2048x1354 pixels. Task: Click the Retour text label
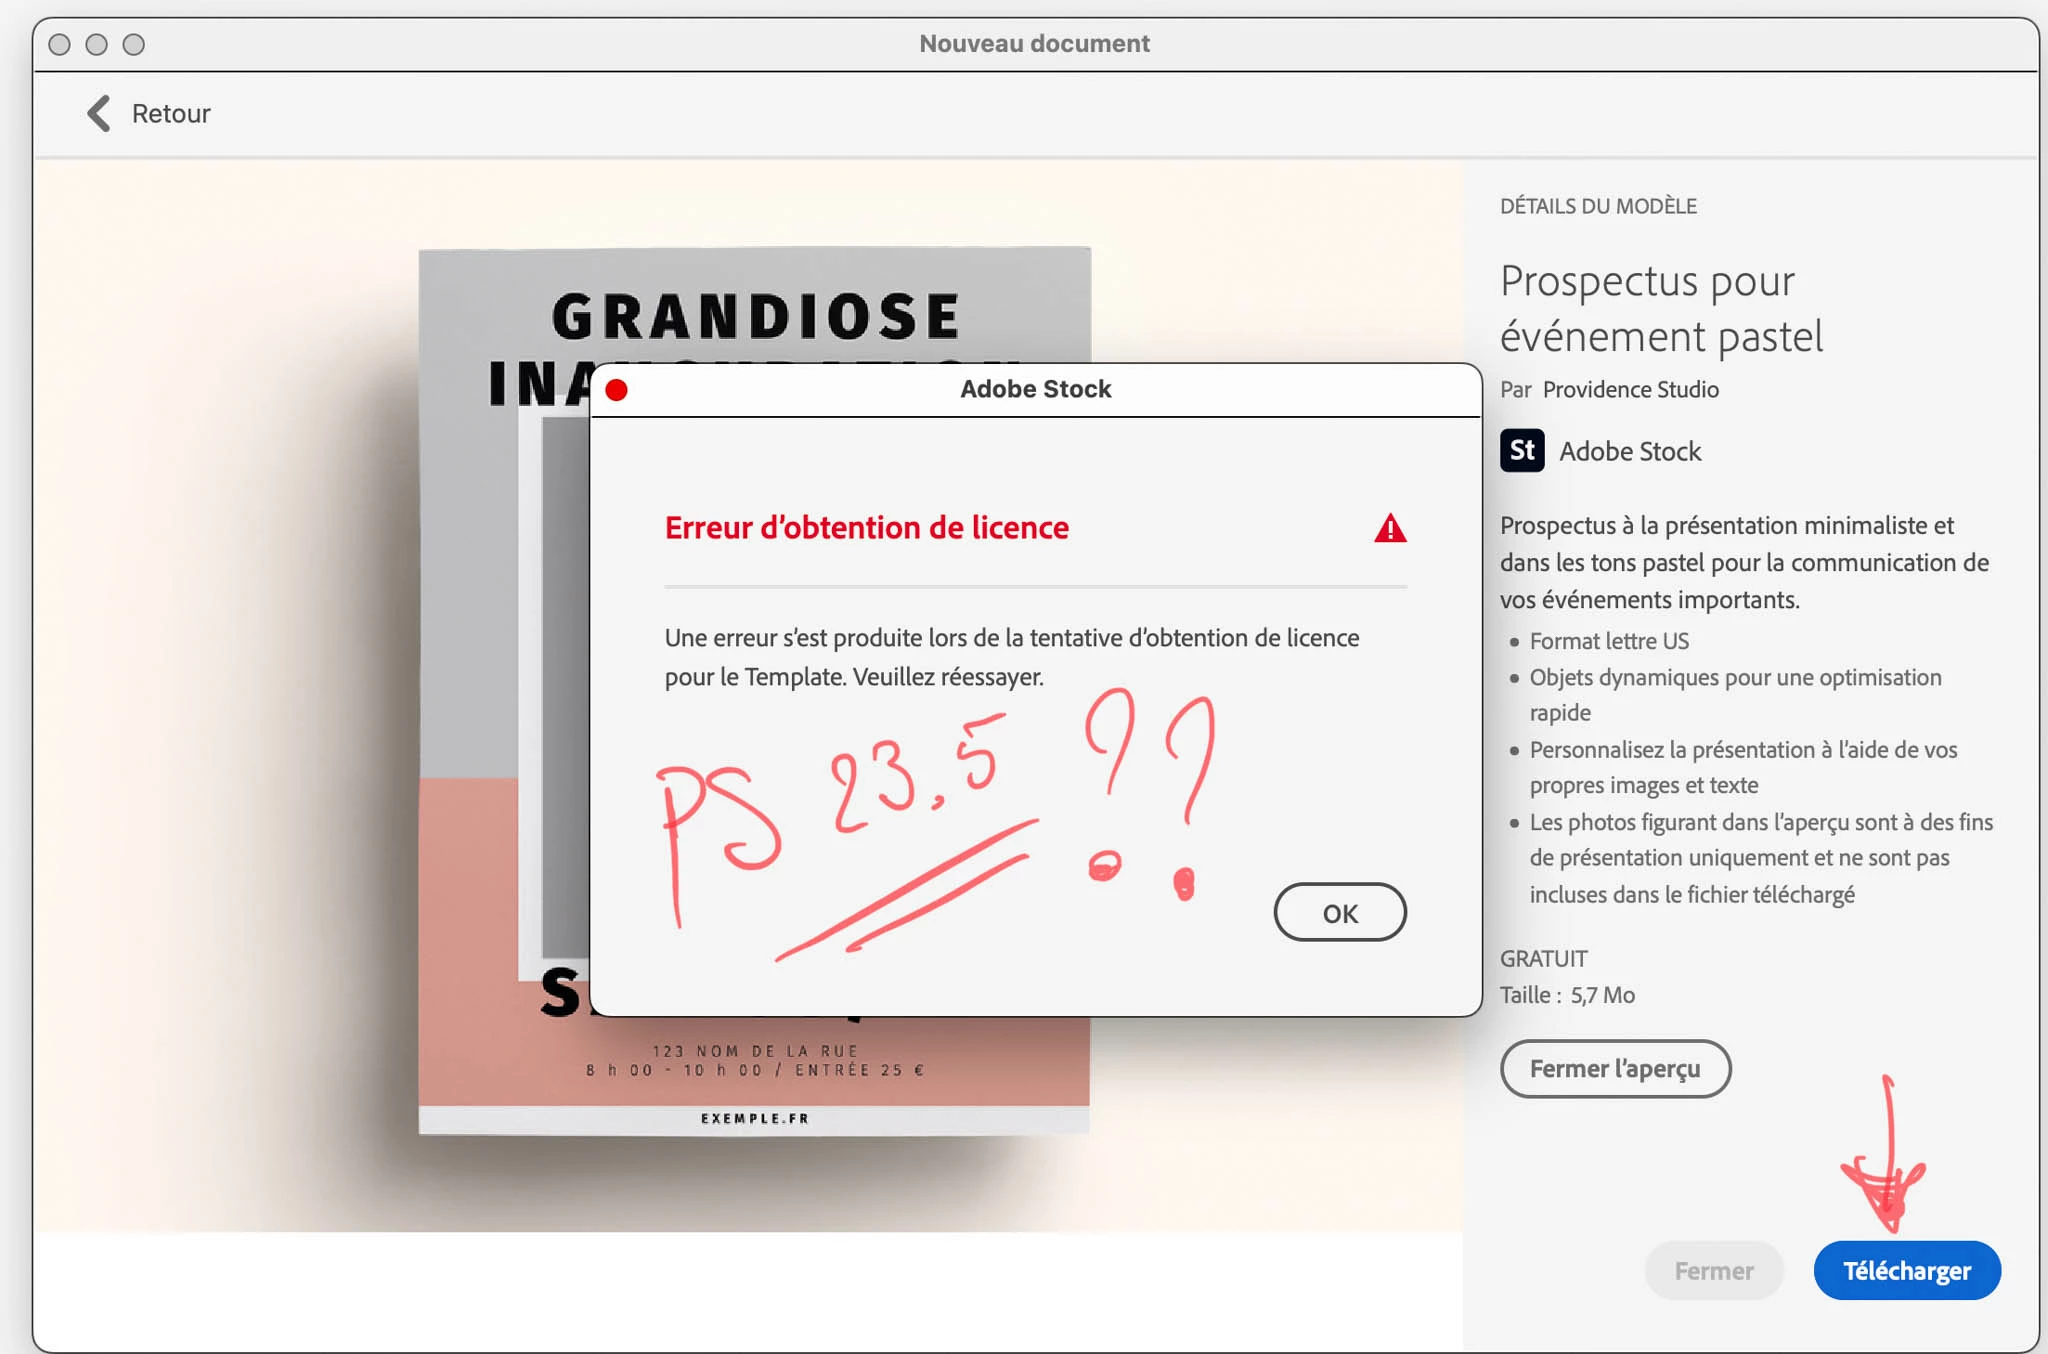(x=171, y=114)
